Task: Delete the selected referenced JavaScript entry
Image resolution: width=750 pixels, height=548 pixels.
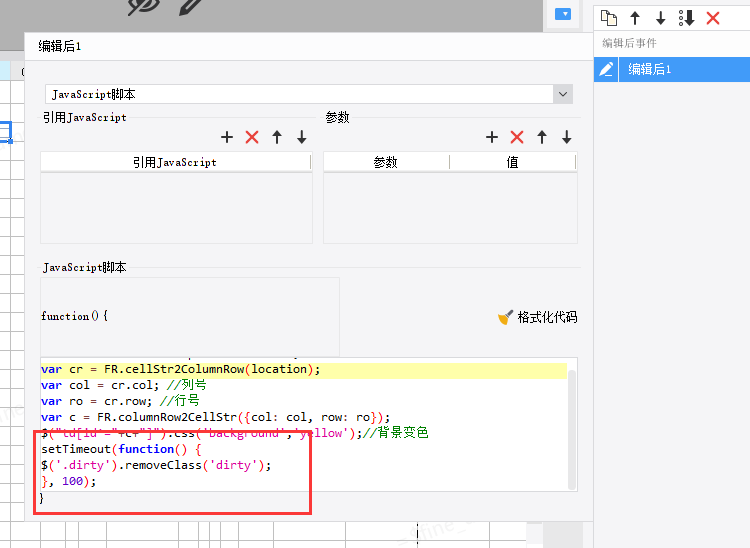Action: [x=252, y=138]
